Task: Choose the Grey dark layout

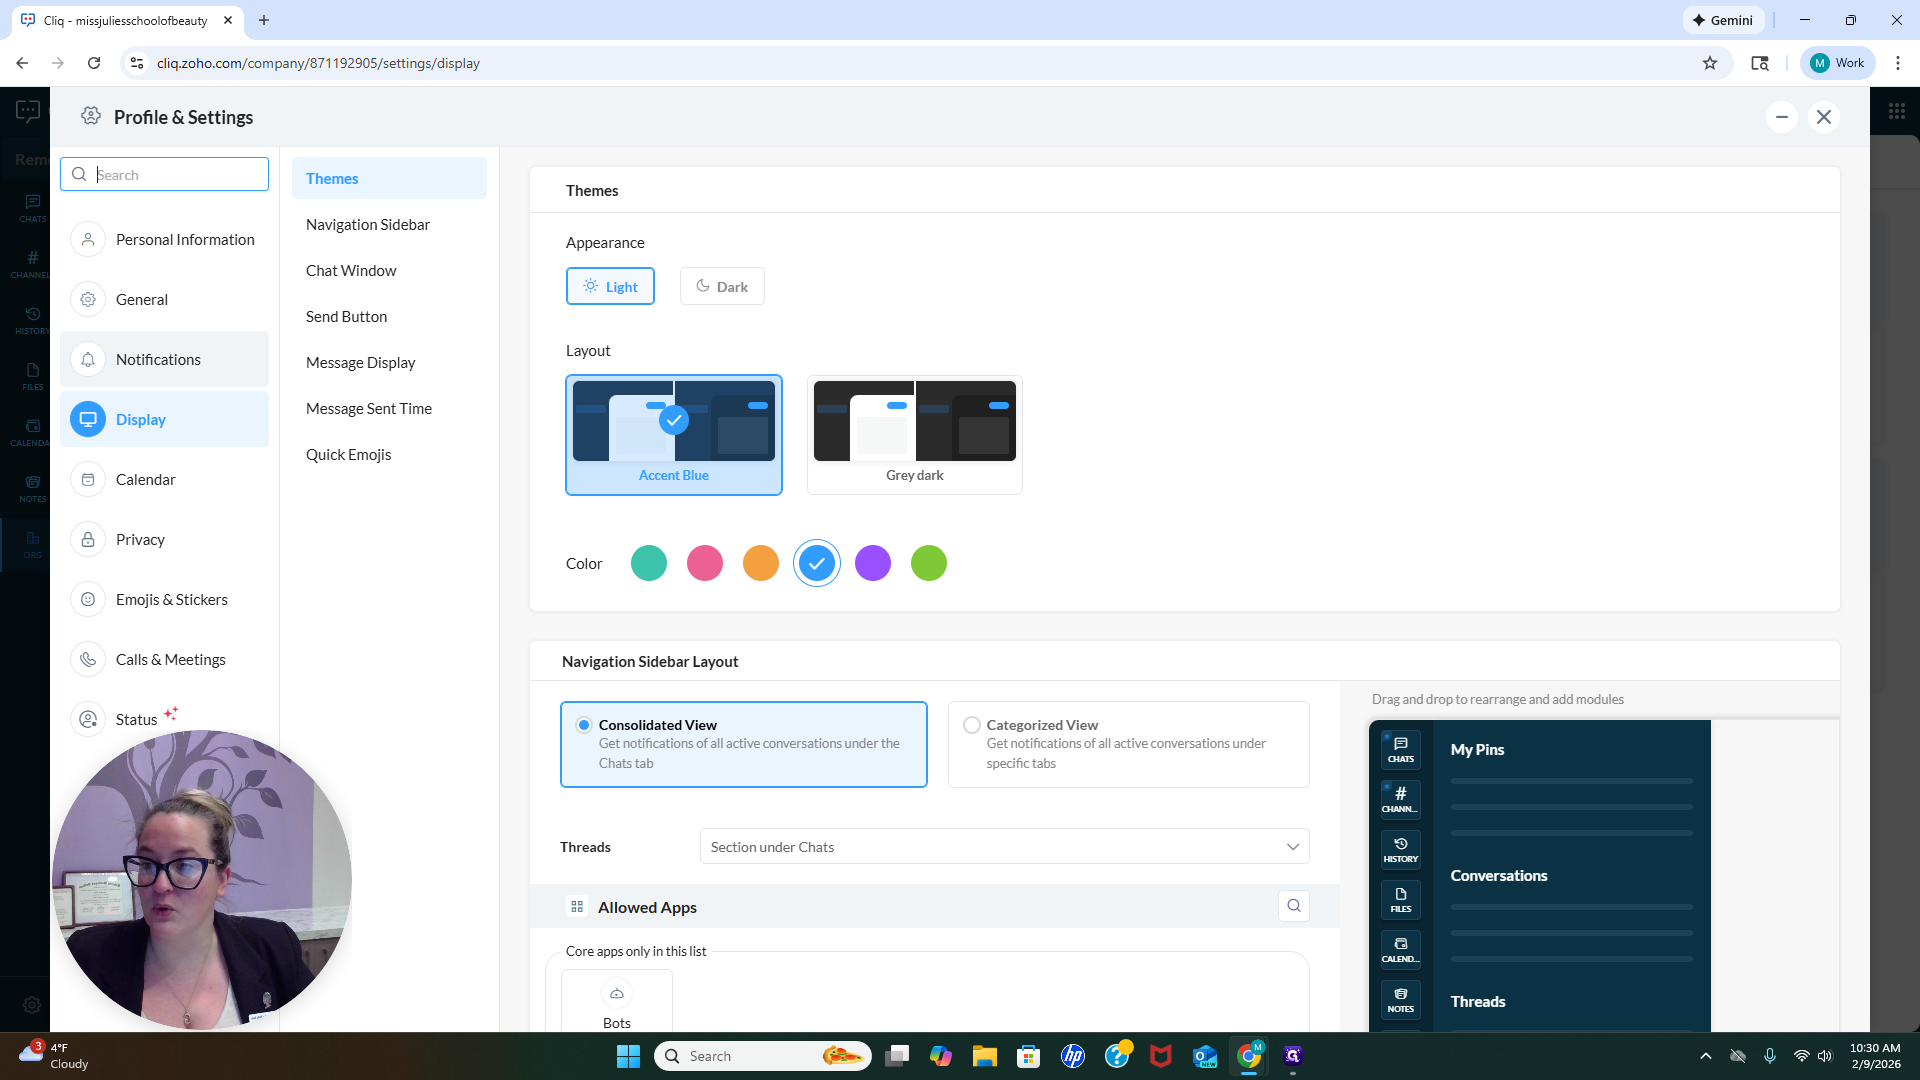Action: pyautogui.click(x=914, y=435)
